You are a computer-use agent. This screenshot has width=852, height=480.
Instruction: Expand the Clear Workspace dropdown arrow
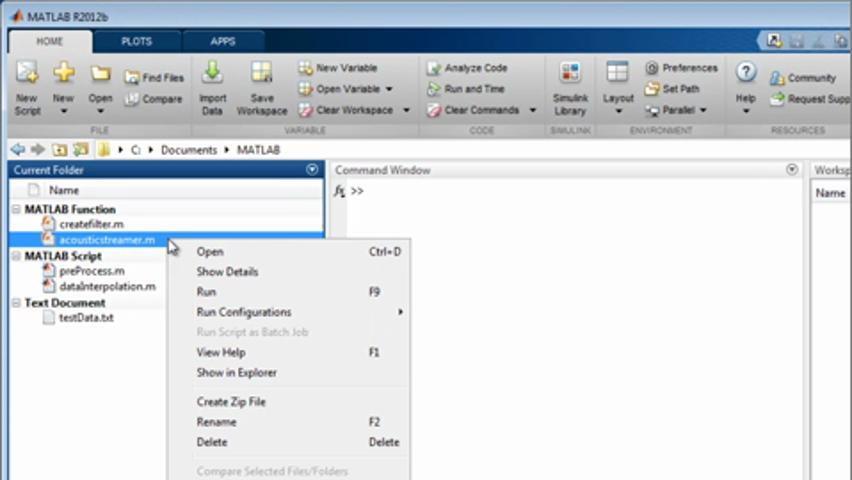click(406, 110)
